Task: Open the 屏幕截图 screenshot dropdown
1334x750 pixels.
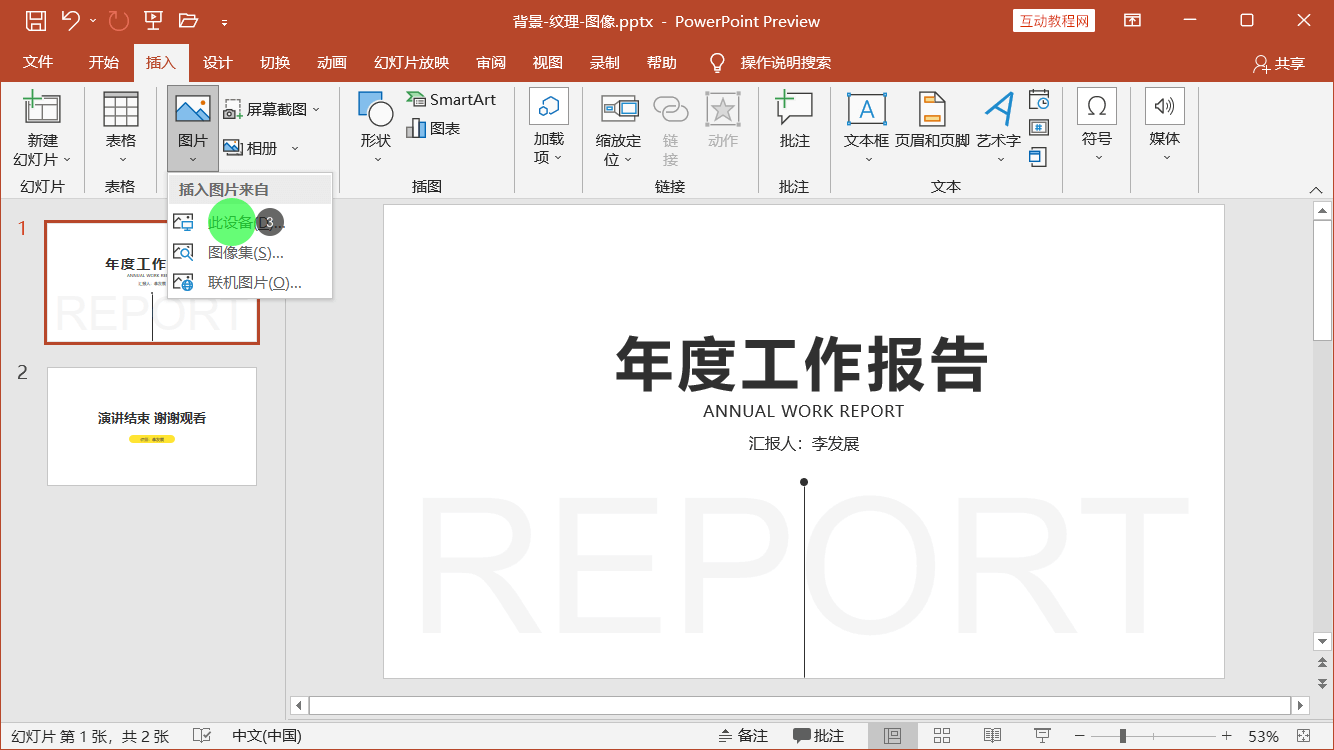Action: [x=271, y=109]
